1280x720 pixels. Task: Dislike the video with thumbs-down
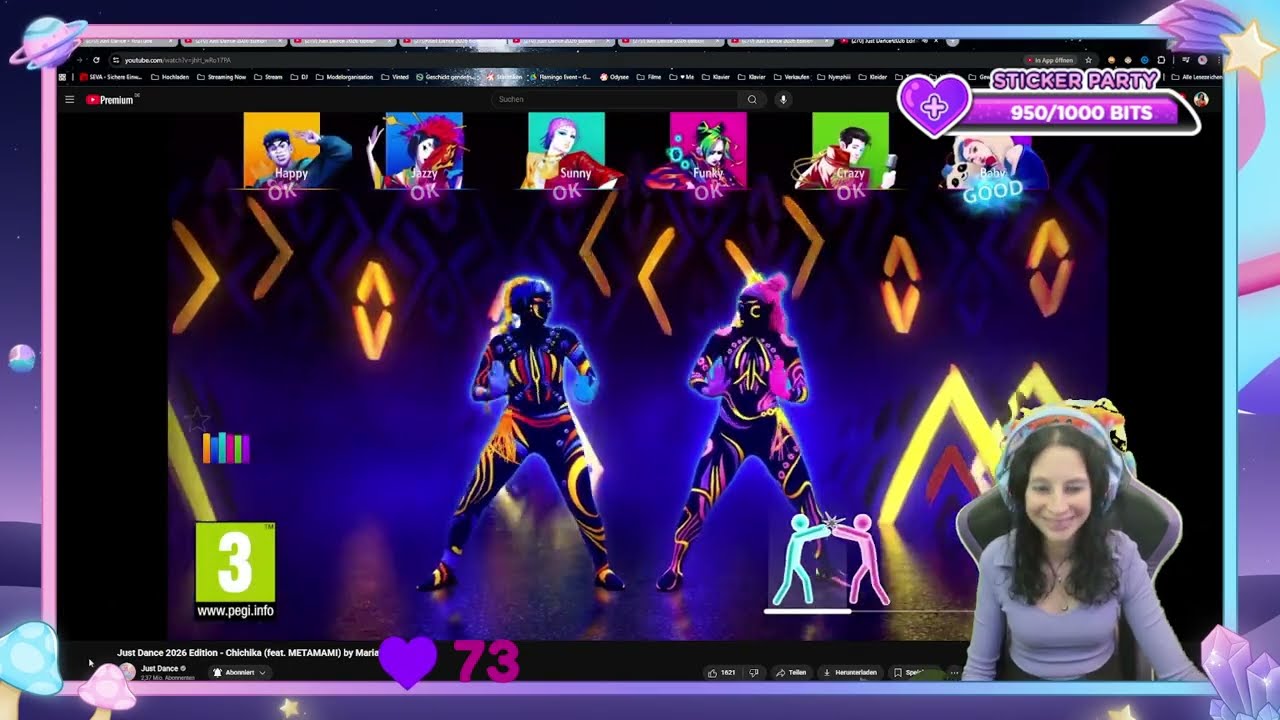pos(754,672)
